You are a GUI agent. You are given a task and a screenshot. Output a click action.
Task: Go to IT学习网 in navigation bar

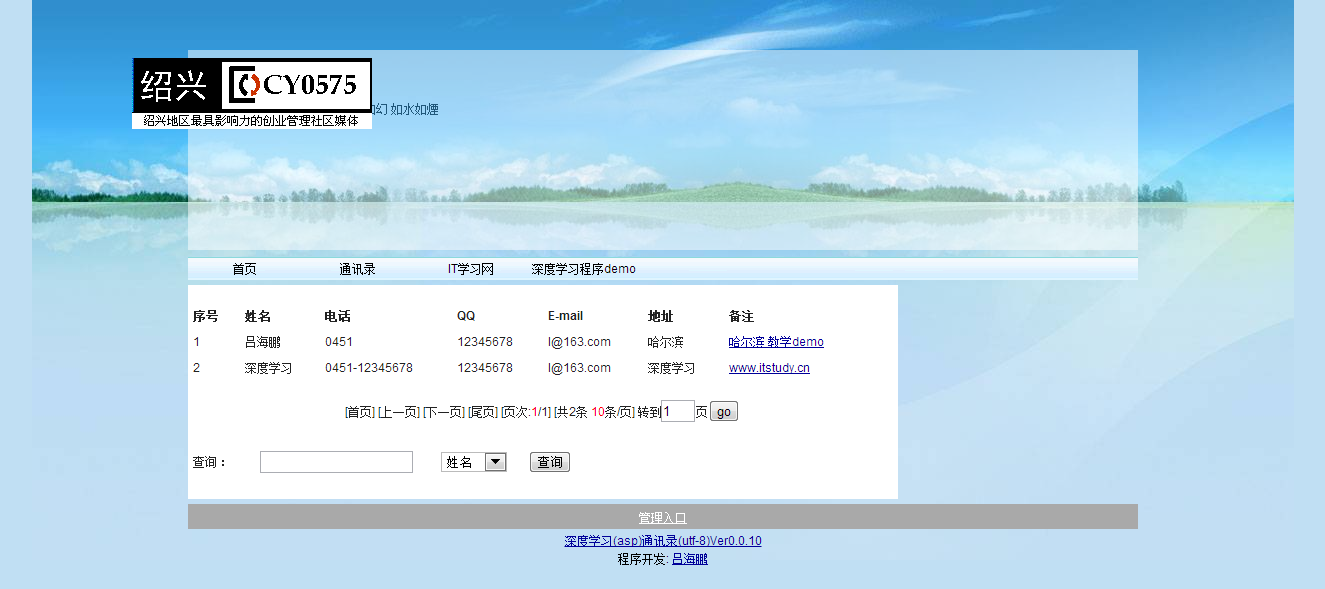coord(471,269)
